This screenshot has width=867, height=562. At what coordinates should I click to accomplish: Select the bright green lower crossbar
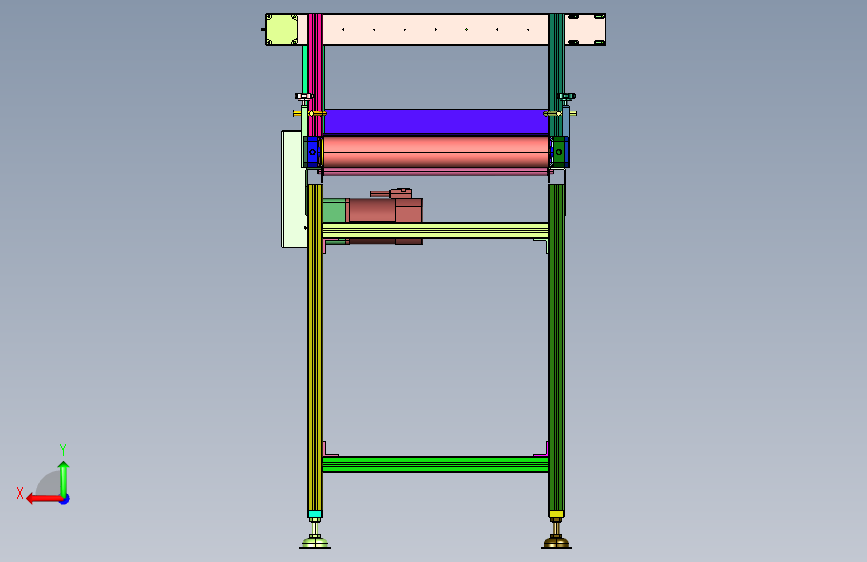pyautogui.click(x=435, y=464)
